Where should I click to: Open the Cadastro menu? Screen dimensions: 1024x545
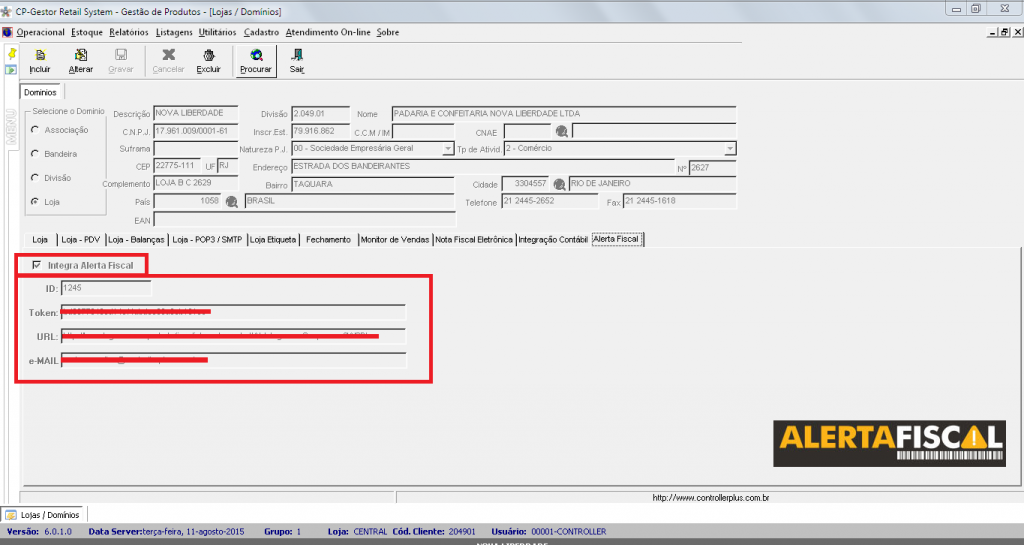(261, 32)
